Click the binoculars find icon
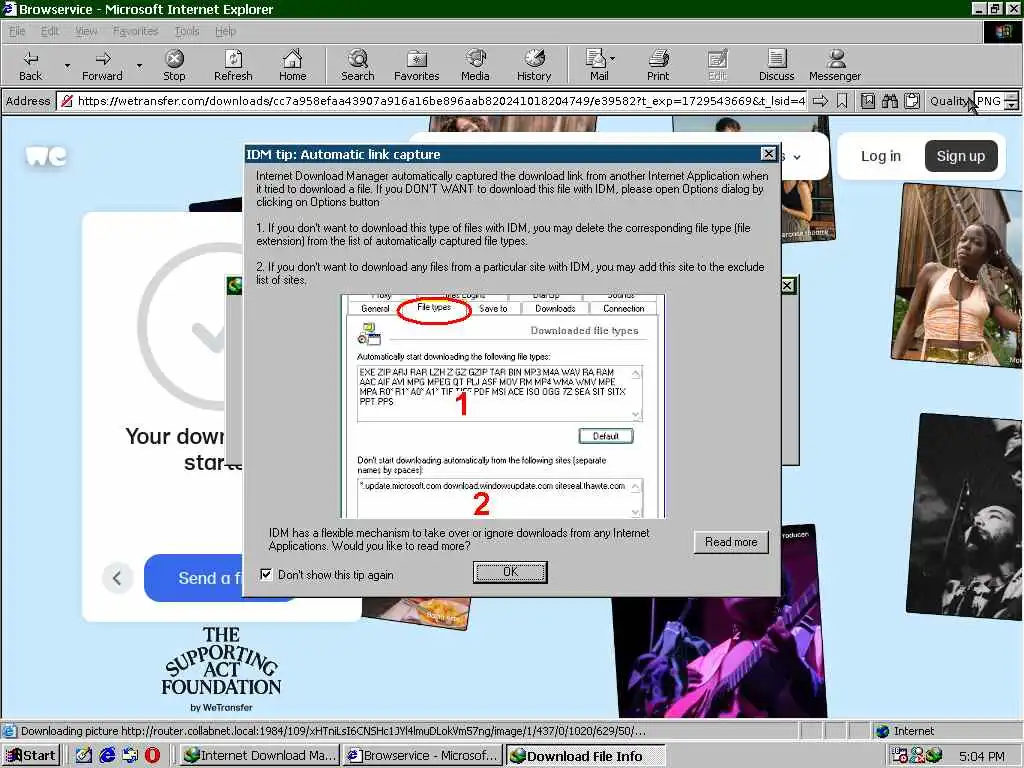Viewport: 1024px width, 768px height. (889, 101)
